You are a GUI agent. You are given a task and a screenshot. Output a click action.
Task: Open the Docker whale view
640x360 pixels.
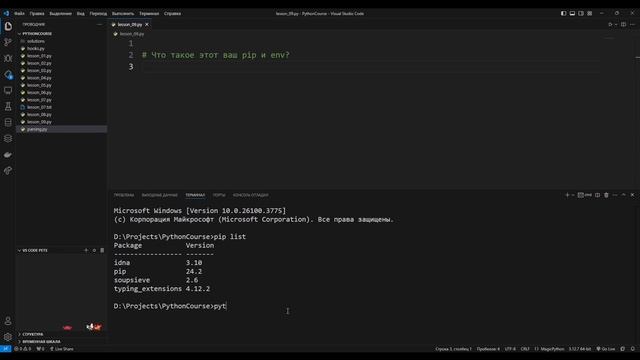(x=8, y=155)
